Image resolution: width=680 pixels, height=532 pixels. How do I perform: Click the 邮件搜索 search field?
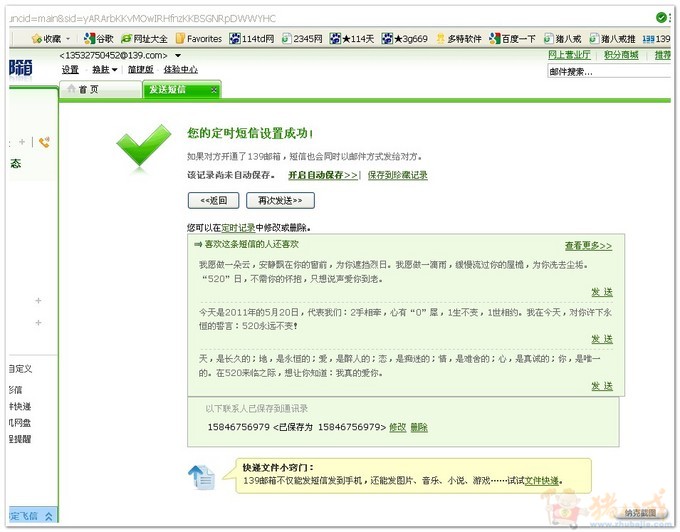pos(609,72)
